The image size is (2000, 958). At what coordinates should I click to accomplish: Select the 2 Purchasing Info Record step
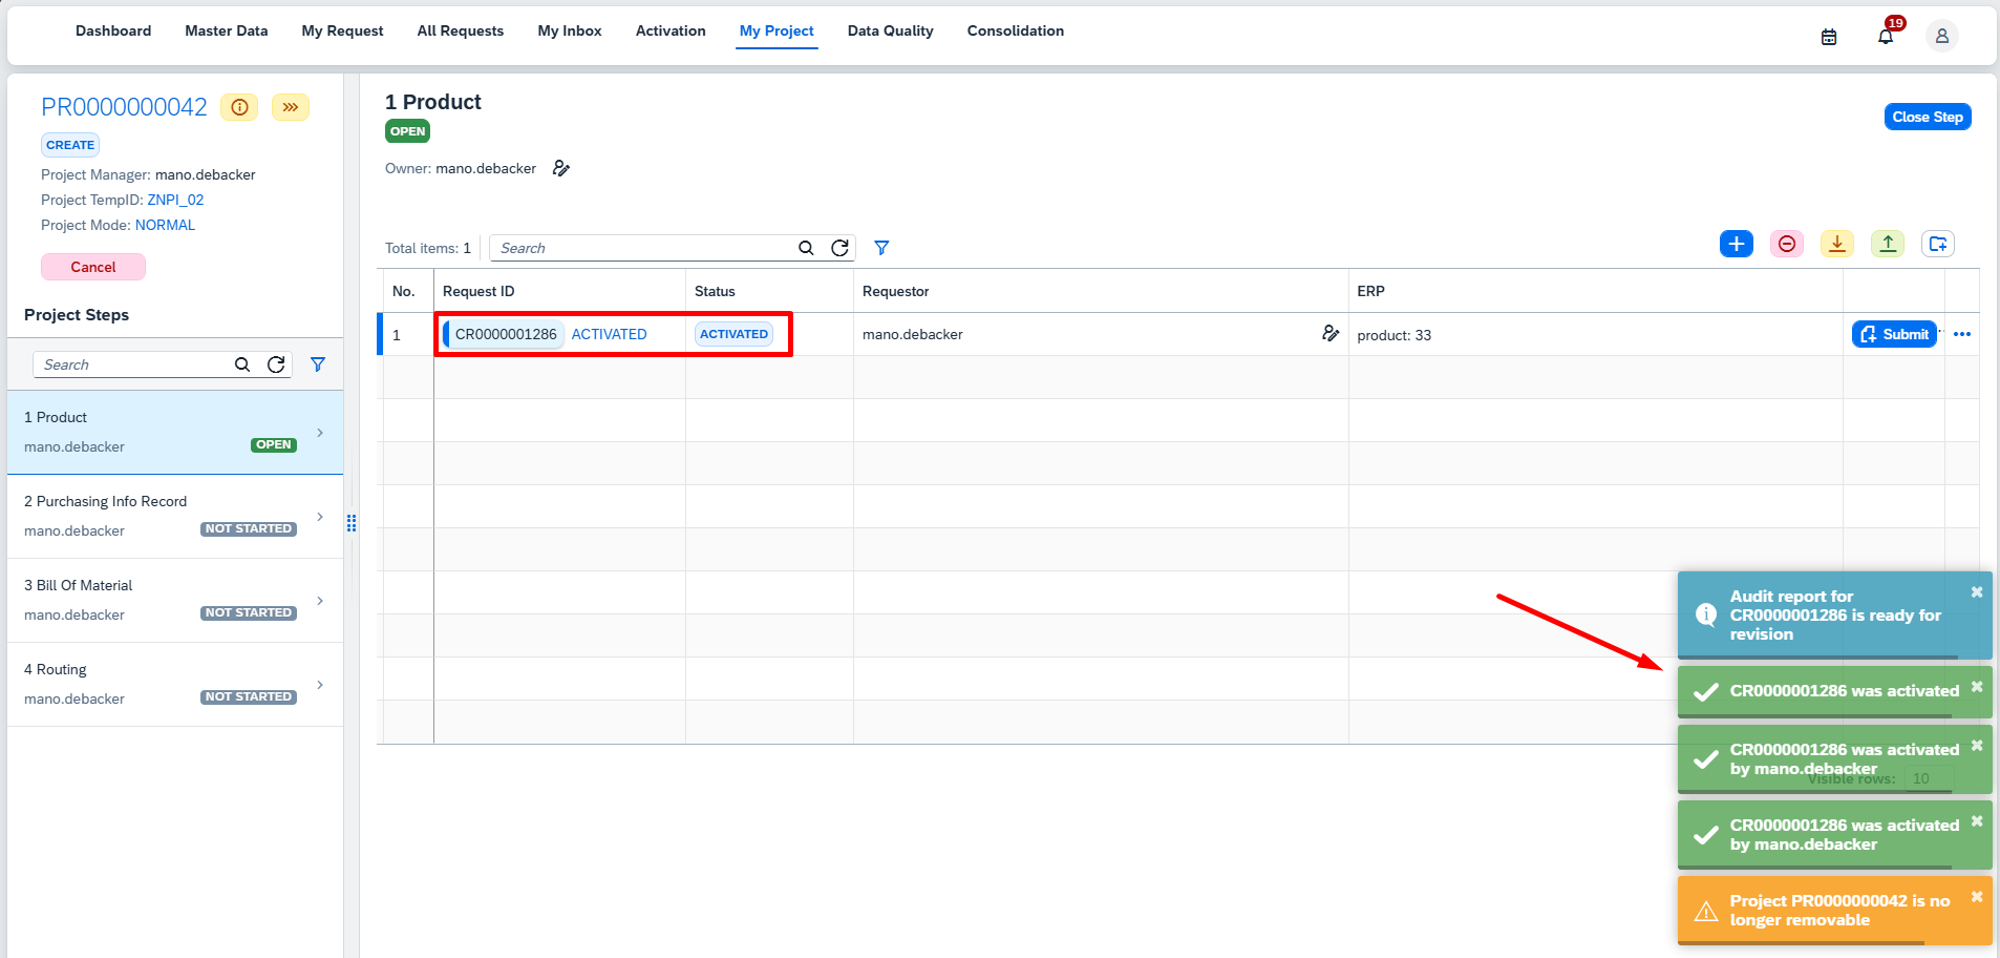(x=175, y=516)
